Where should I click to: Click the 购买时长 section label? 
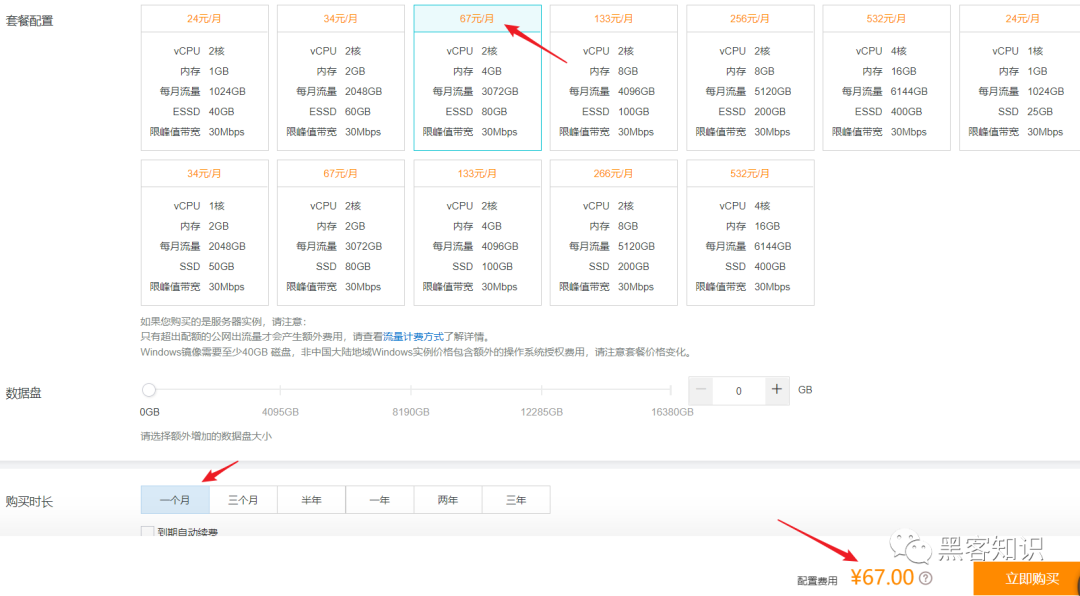click(29, 502)
